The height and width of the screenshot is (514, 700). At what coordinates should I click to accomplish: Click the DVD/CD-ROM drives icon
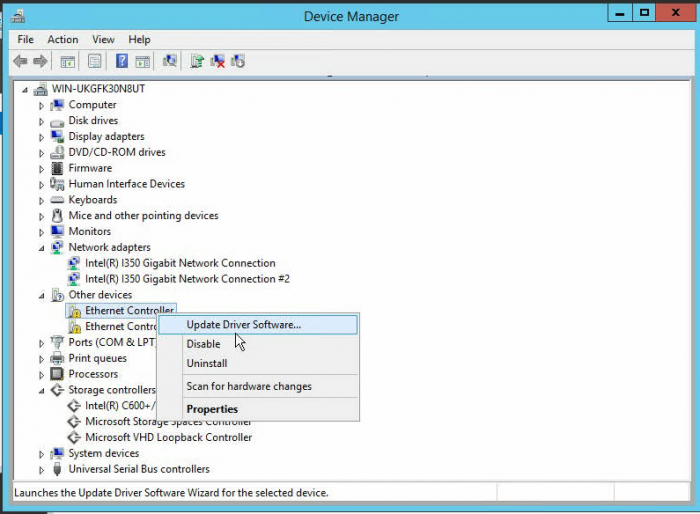point(57,153)
